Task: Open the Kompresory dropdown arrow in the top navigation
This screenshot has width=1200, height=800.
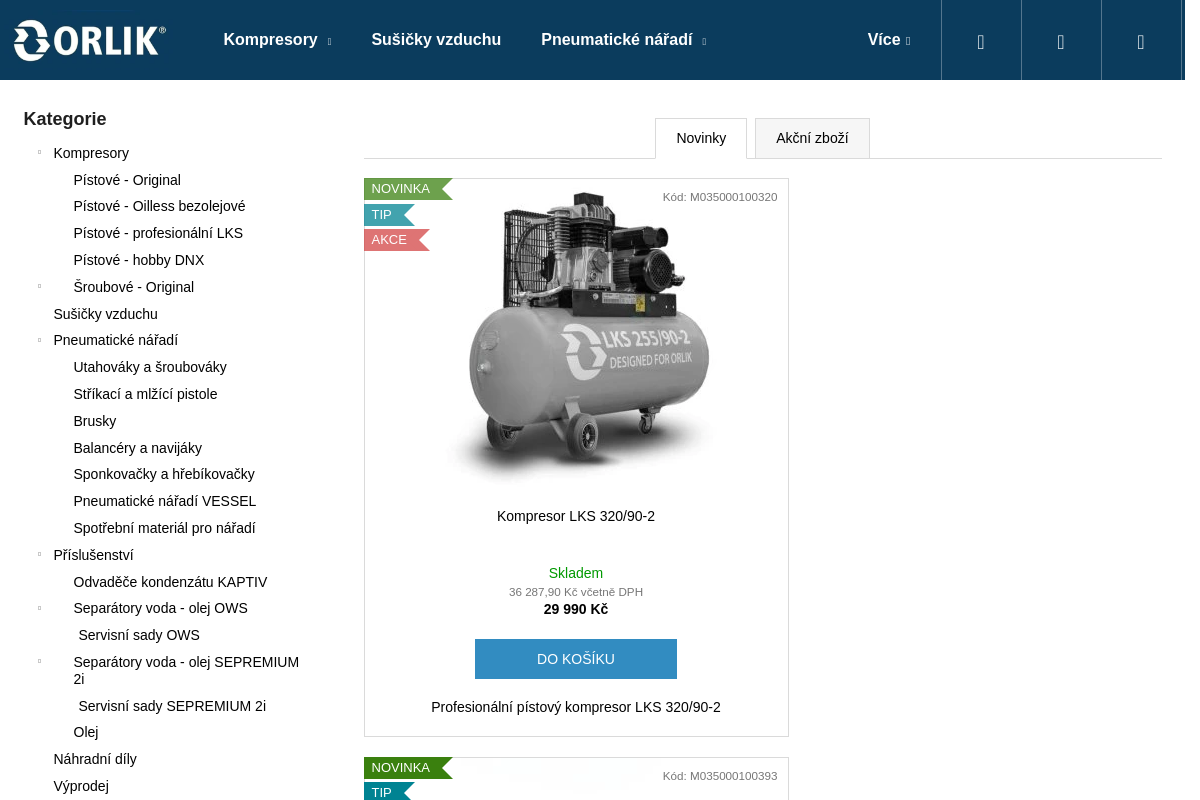Action: click(329, 42)
